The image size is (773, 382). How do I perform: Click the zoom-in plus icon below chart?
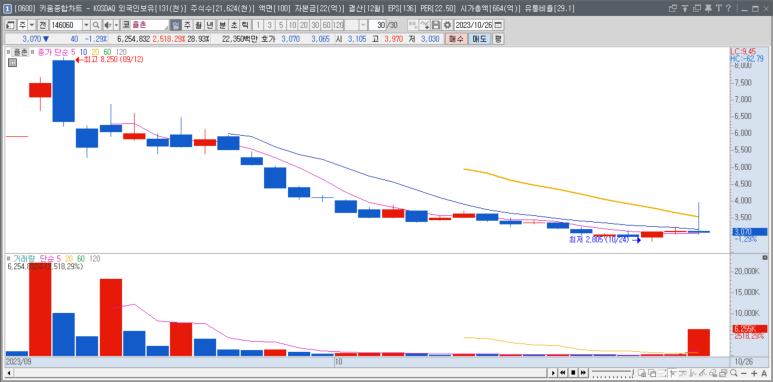pos(754,373)
